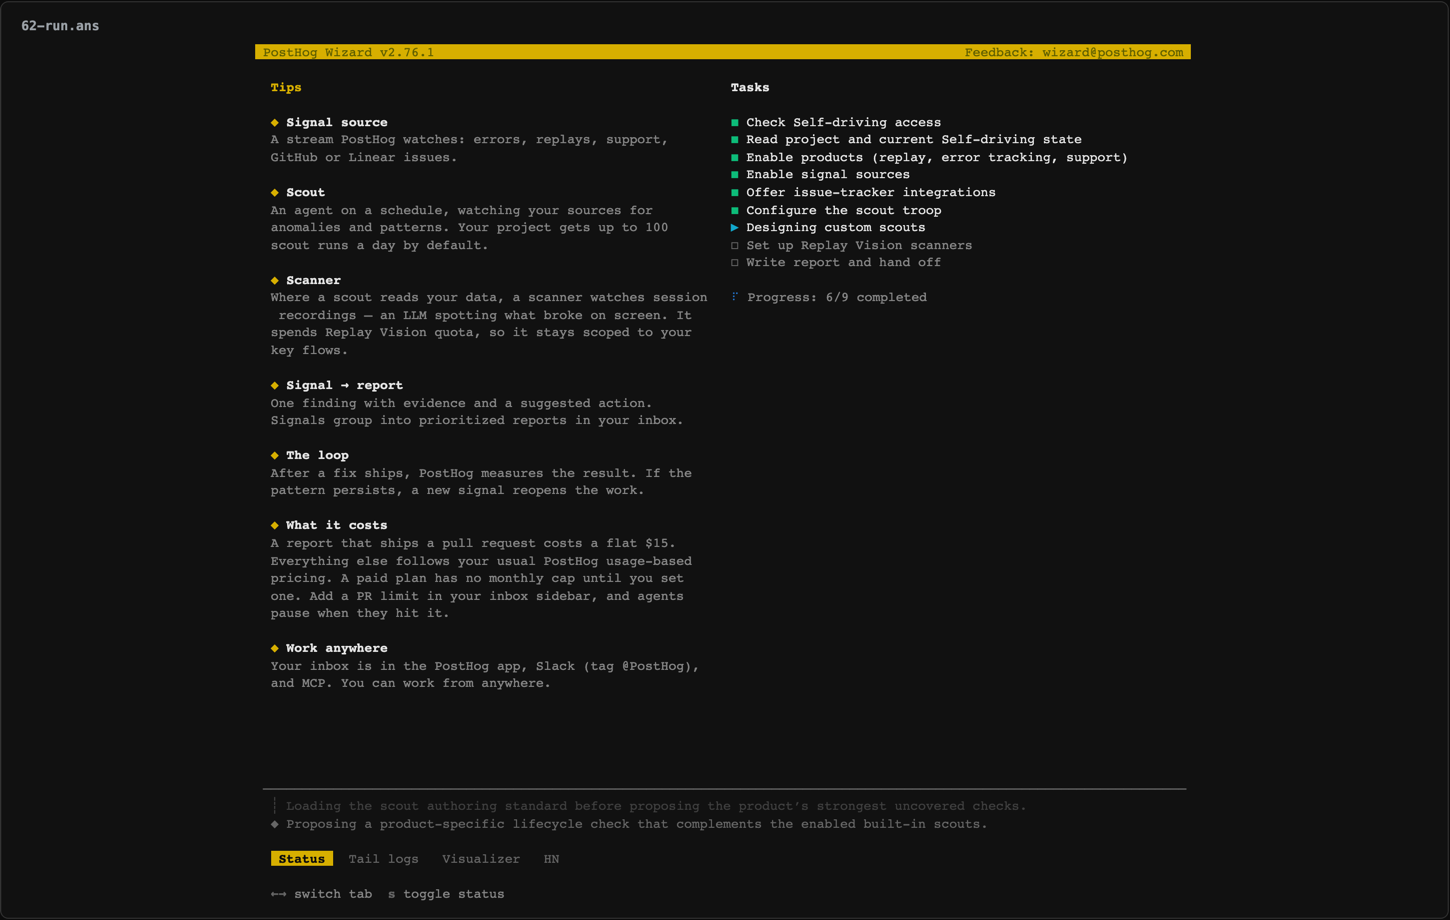Click the green square for Check Self-driving access
This screenshot has height=920, width=1450.
coord(735,123)
